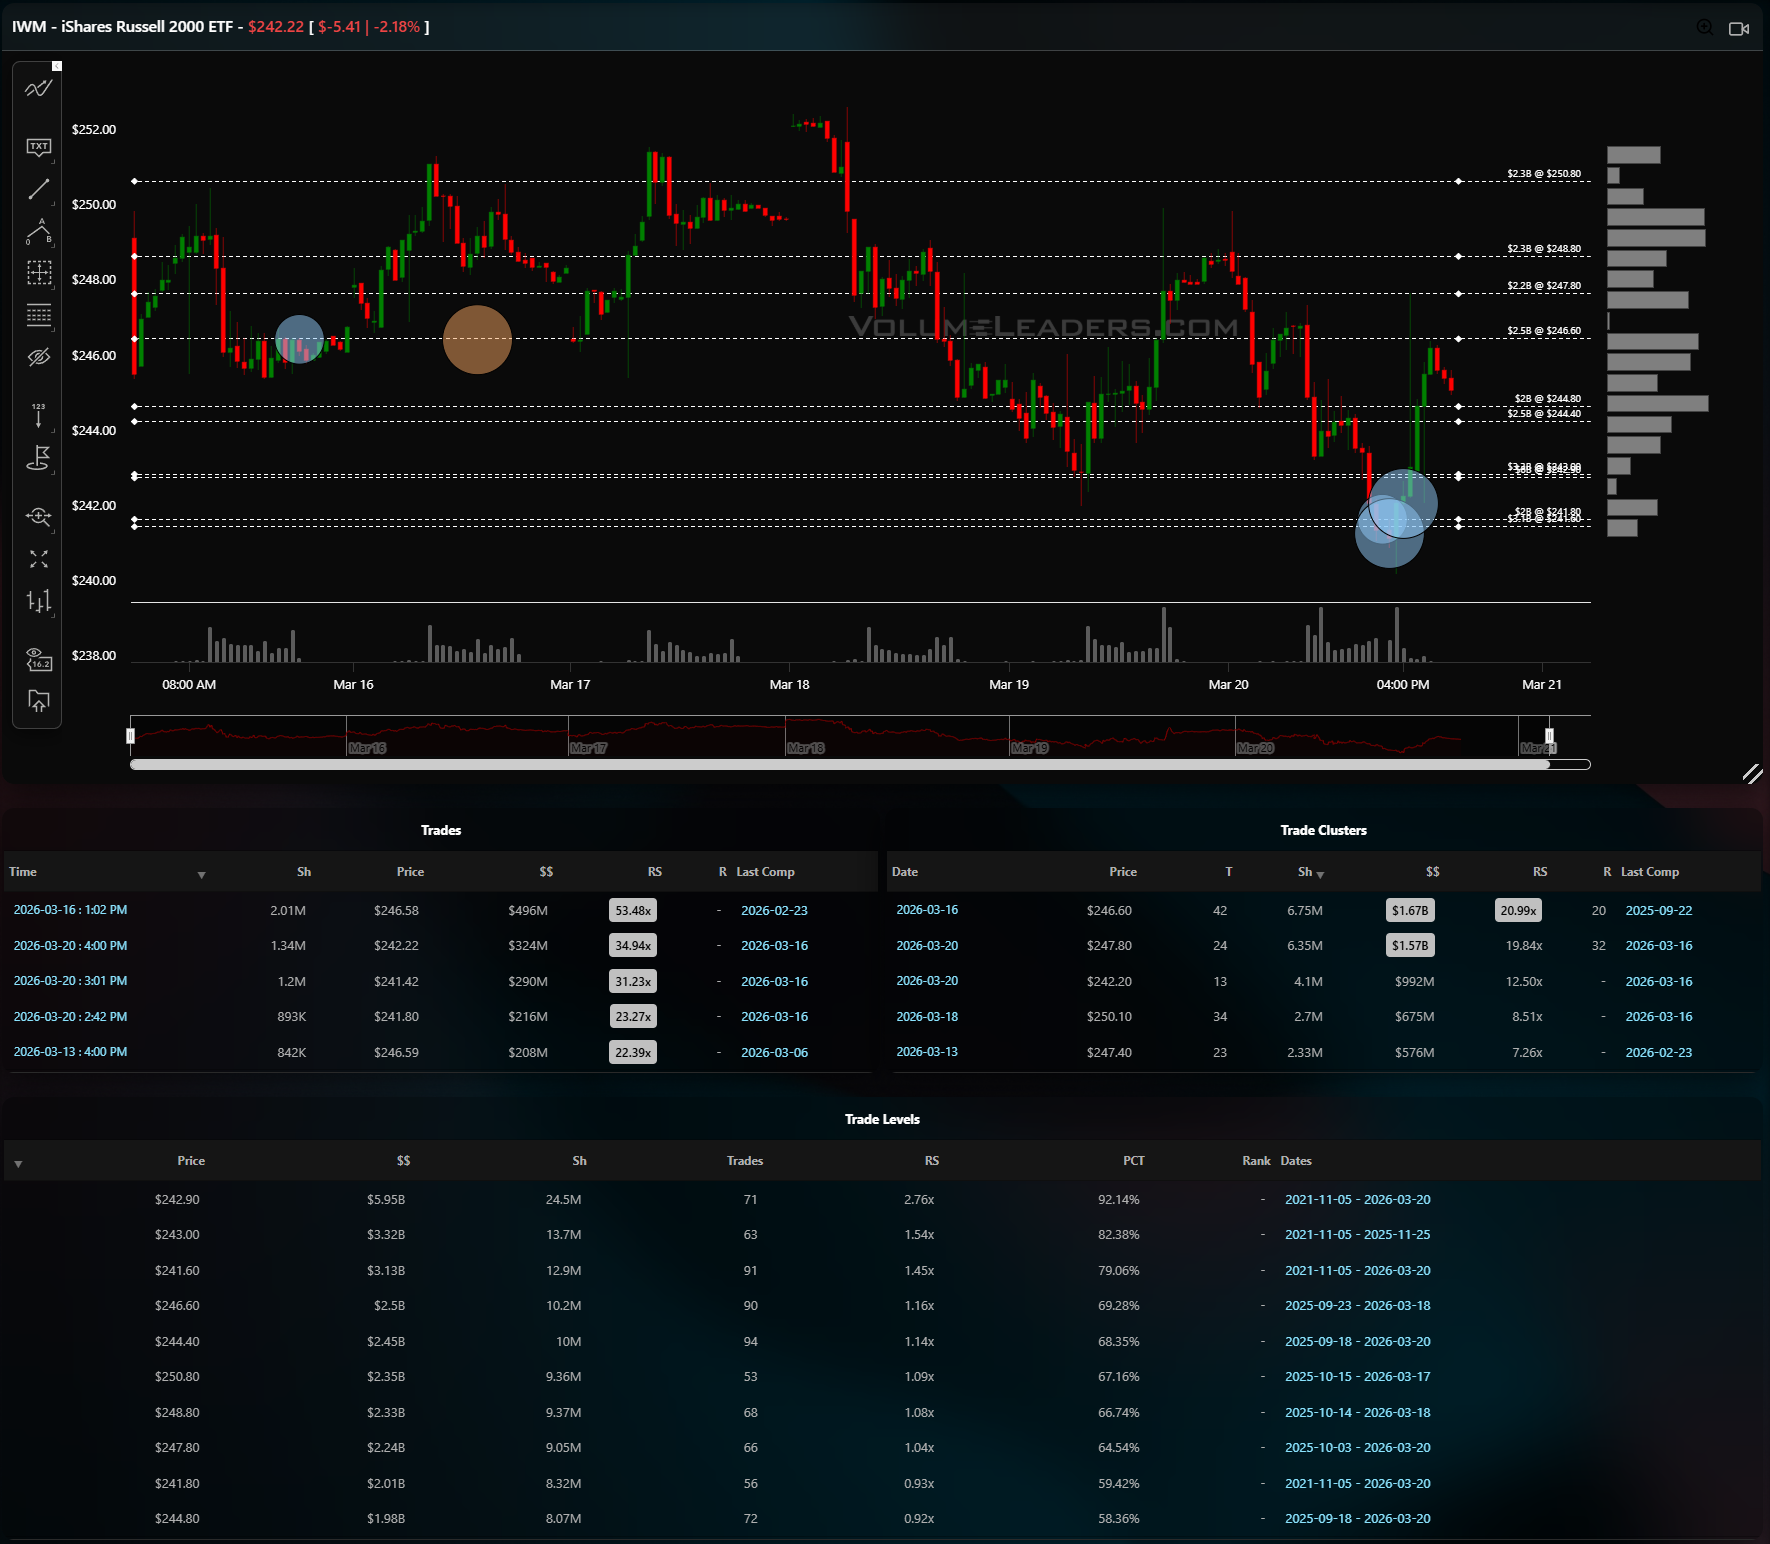
Task: Open the bar chart settings sliders icon
Action: [x=38, y=601]
